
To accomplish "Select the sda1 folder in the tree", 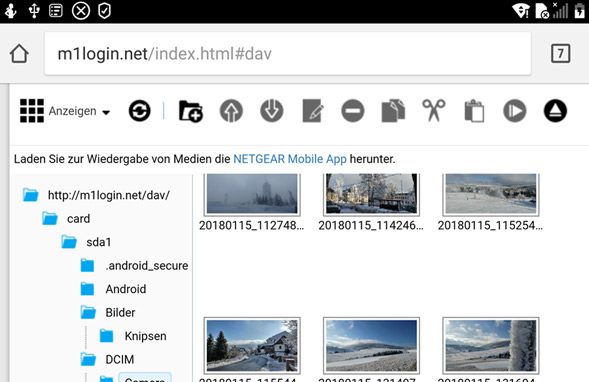I will 99,242.
